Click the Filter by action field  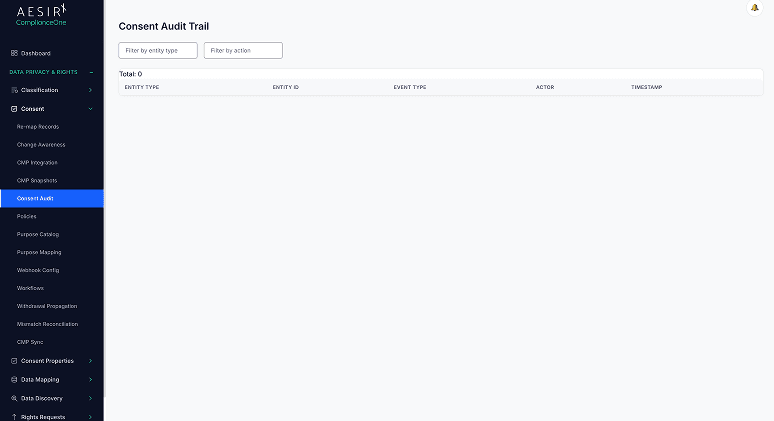pos(243,50)
